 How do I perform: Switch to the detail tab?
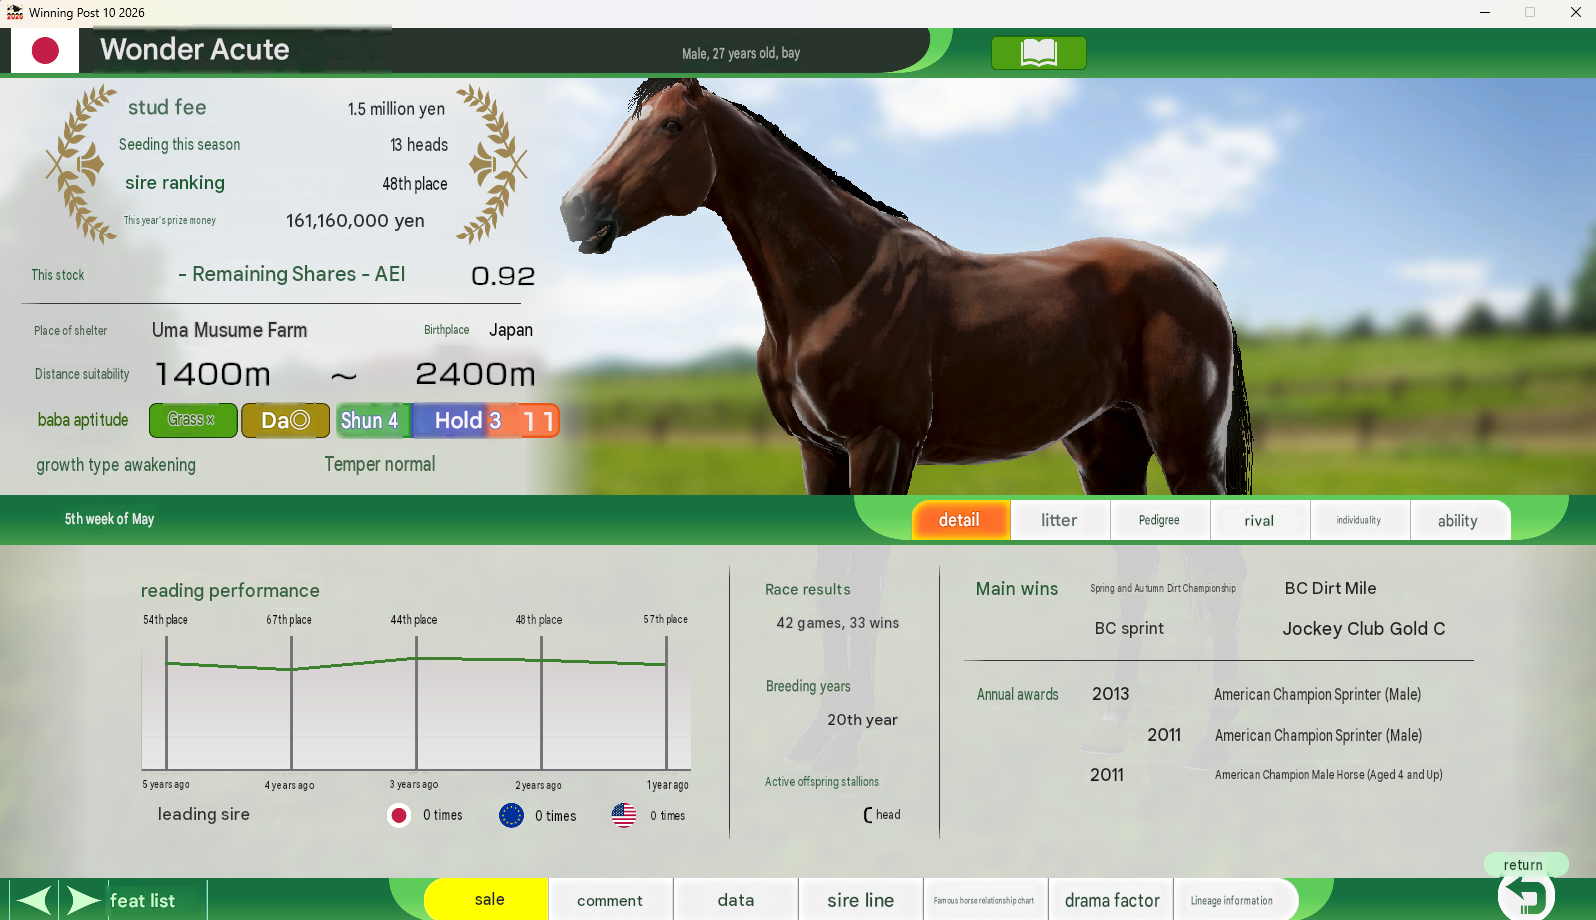[x=959, y=520]
